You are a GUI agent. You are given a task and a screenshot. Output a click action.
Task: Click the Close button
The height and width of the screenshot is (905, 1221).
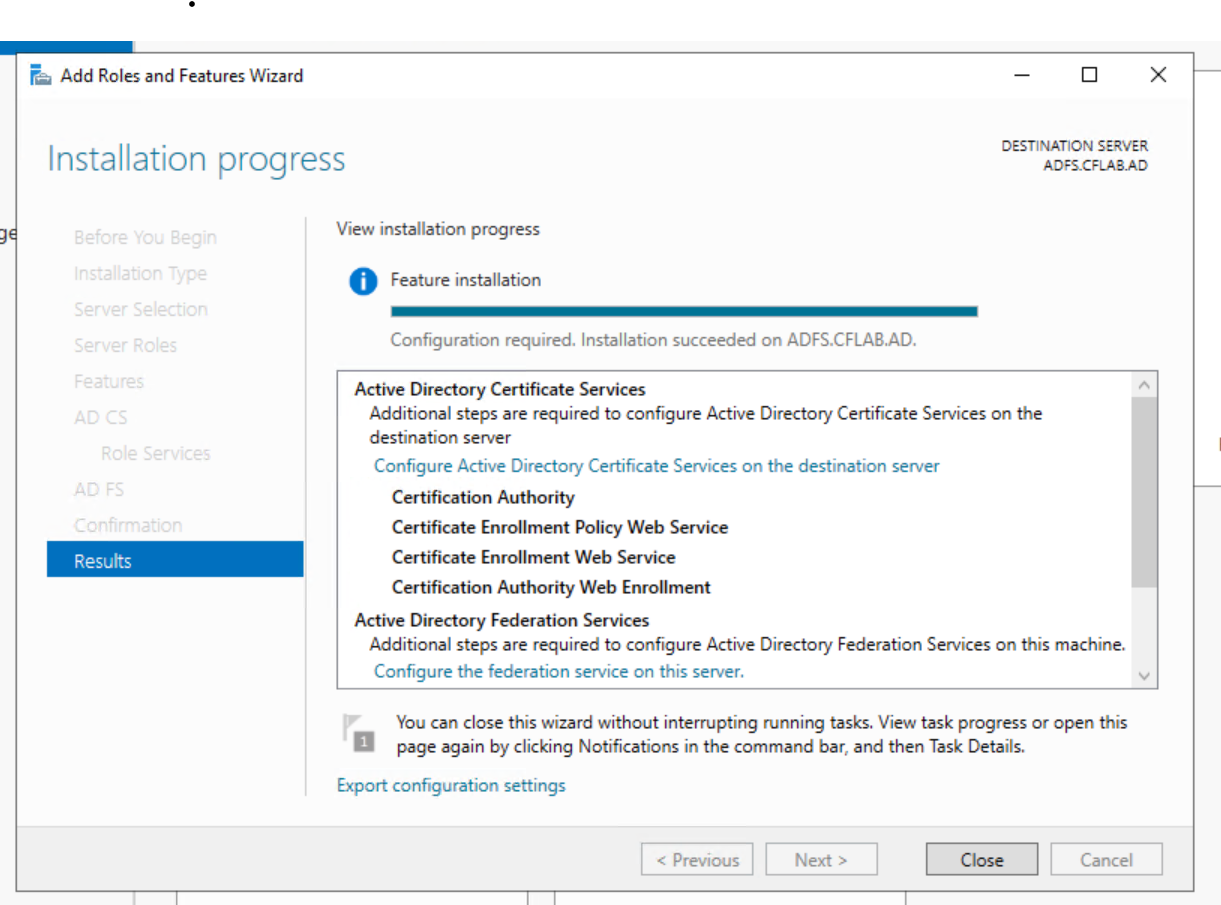[x=982, y=860]
